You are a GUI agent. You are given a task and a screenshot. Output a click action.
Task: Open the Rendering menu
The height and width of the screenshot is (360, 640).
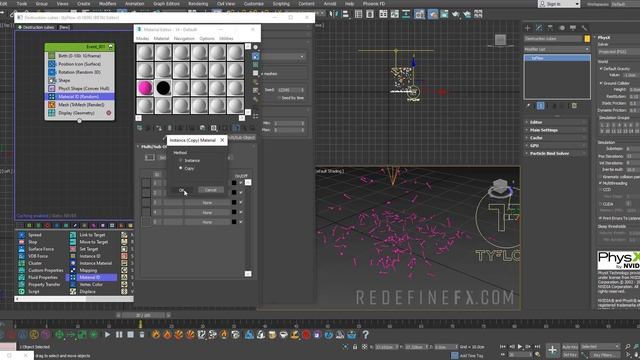pyautogui.click(x=198, y=4)
